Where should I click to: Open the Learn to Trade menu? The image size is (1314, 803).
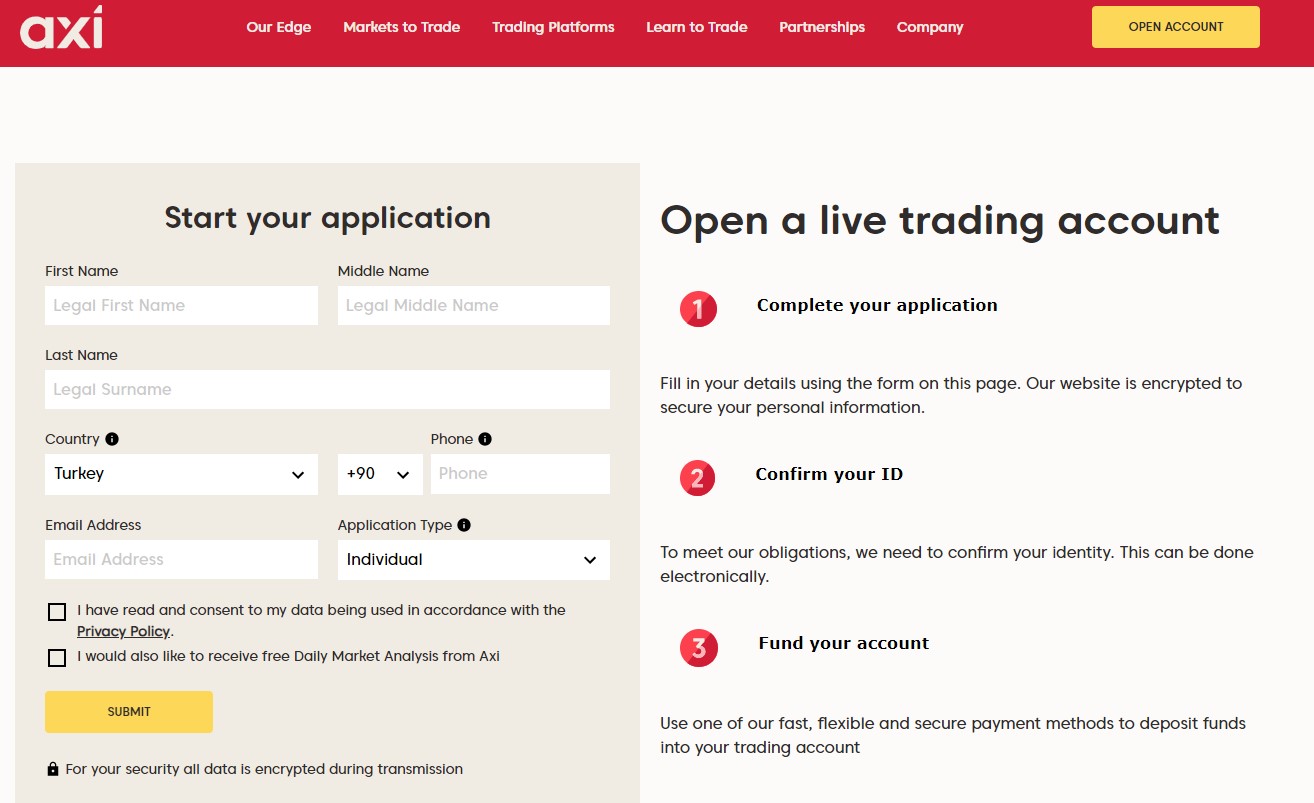coord(697,27)
